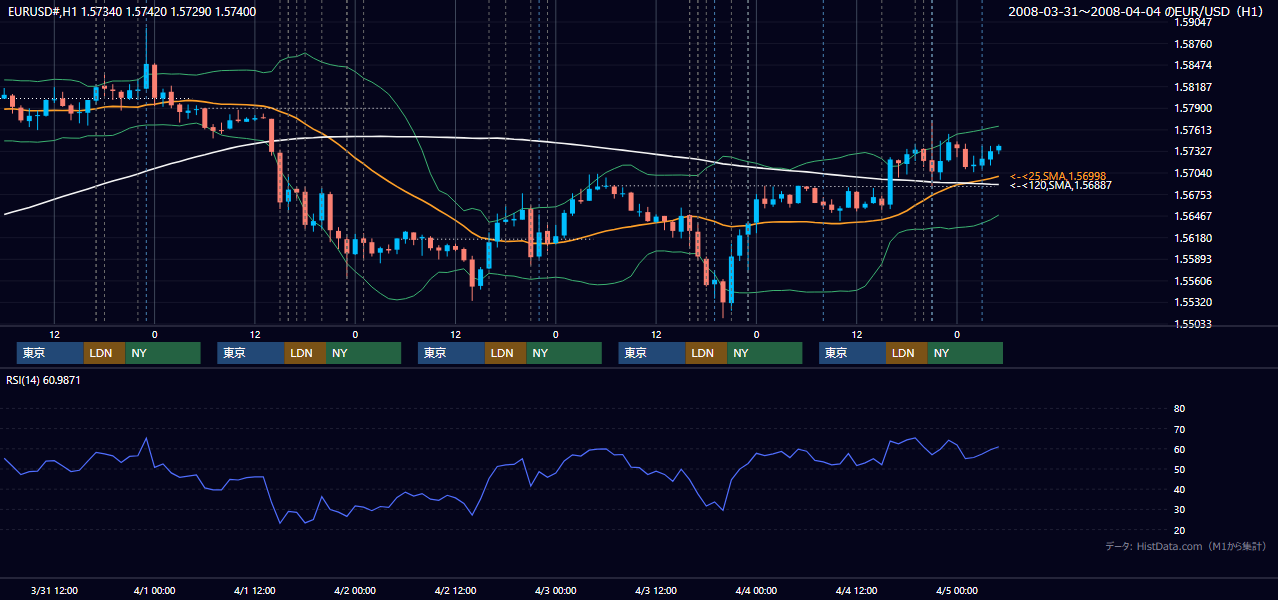Screen dimensions: 1278x600
Task: Click the RSI axis value 50
Action: coord(1179,470)
